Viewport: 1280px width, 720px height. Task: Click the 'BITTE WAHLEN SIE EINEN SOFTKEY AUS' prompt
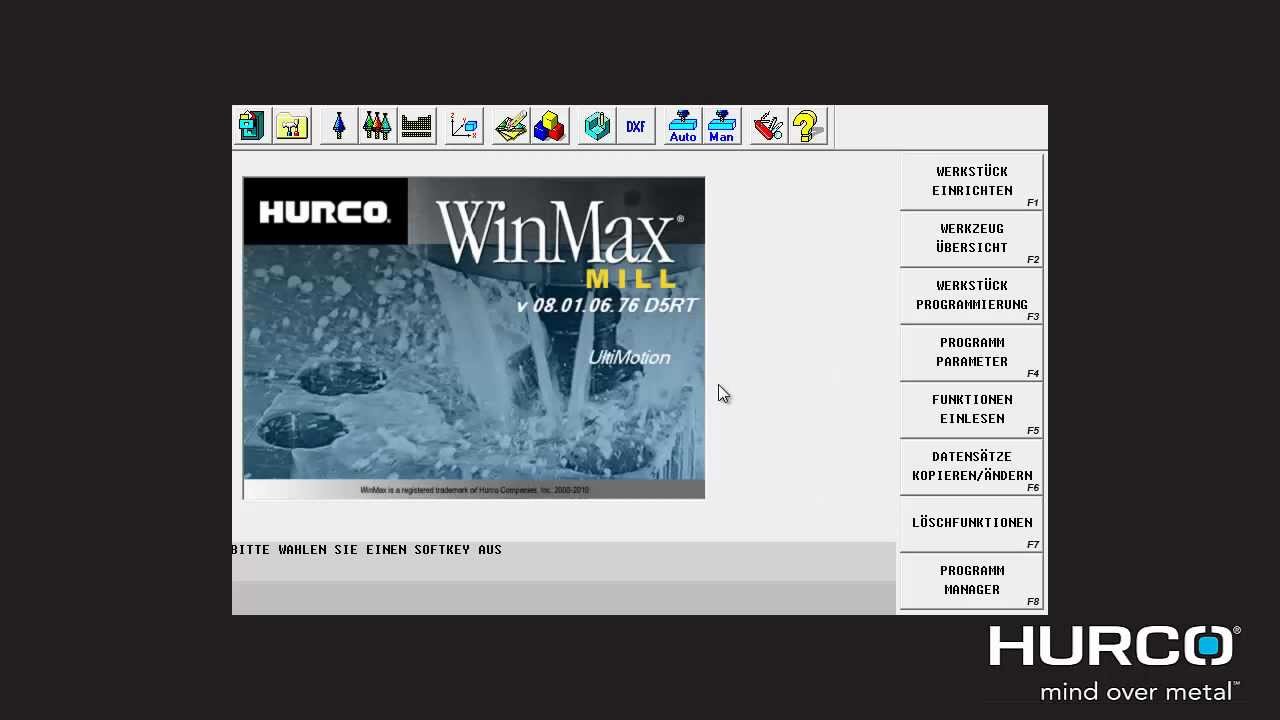pyautogui.click(x=367, y=550)
